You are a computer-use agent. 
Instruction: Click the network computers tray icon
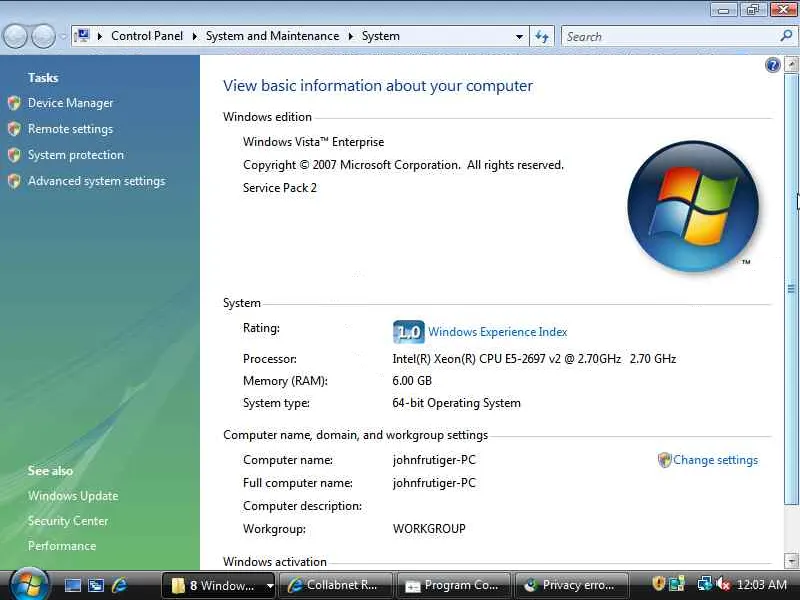(705, 584)
